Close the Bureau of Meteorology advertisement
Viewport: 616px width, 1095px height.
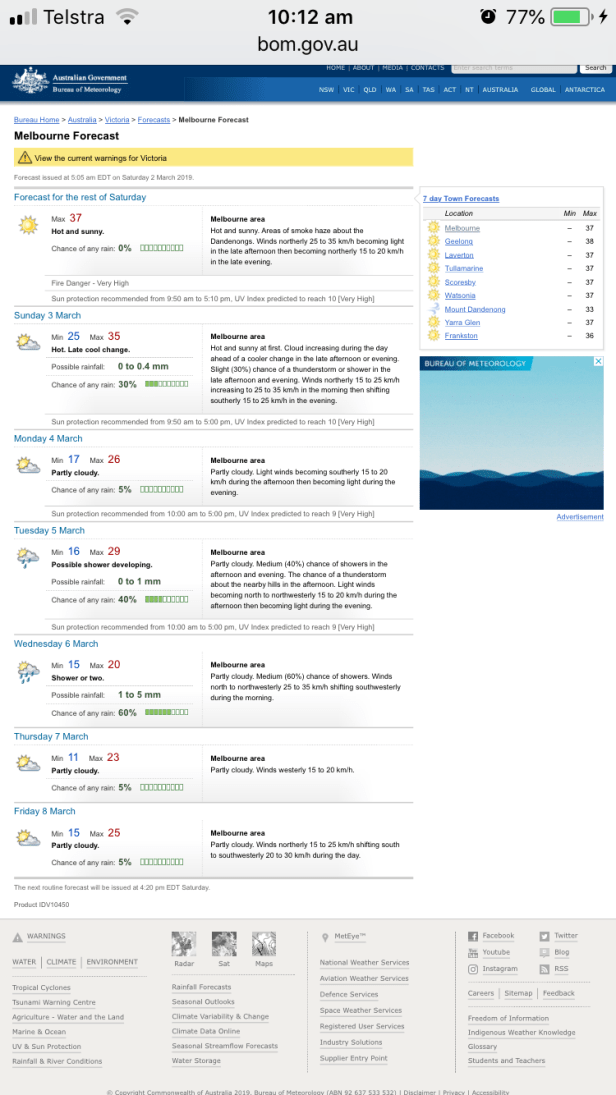click(598, 362)
